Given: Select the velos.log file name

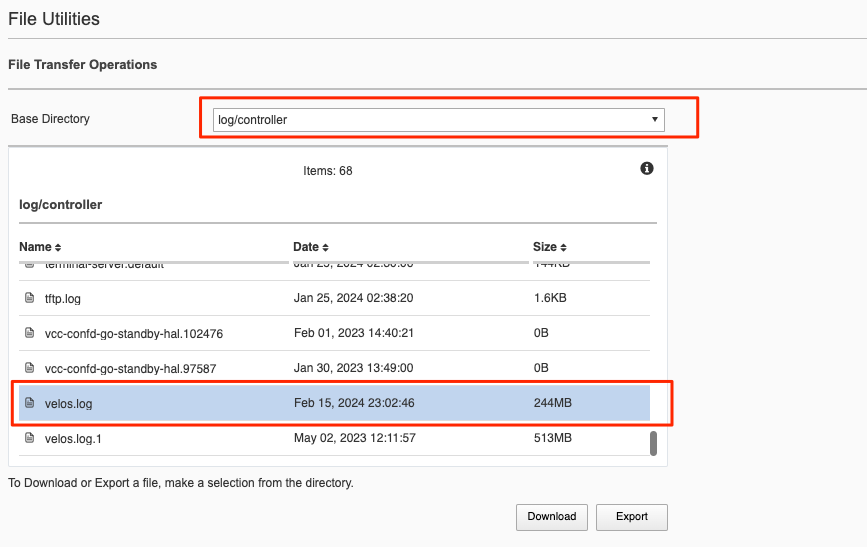Looking at the screenshot, I should 69,404.
